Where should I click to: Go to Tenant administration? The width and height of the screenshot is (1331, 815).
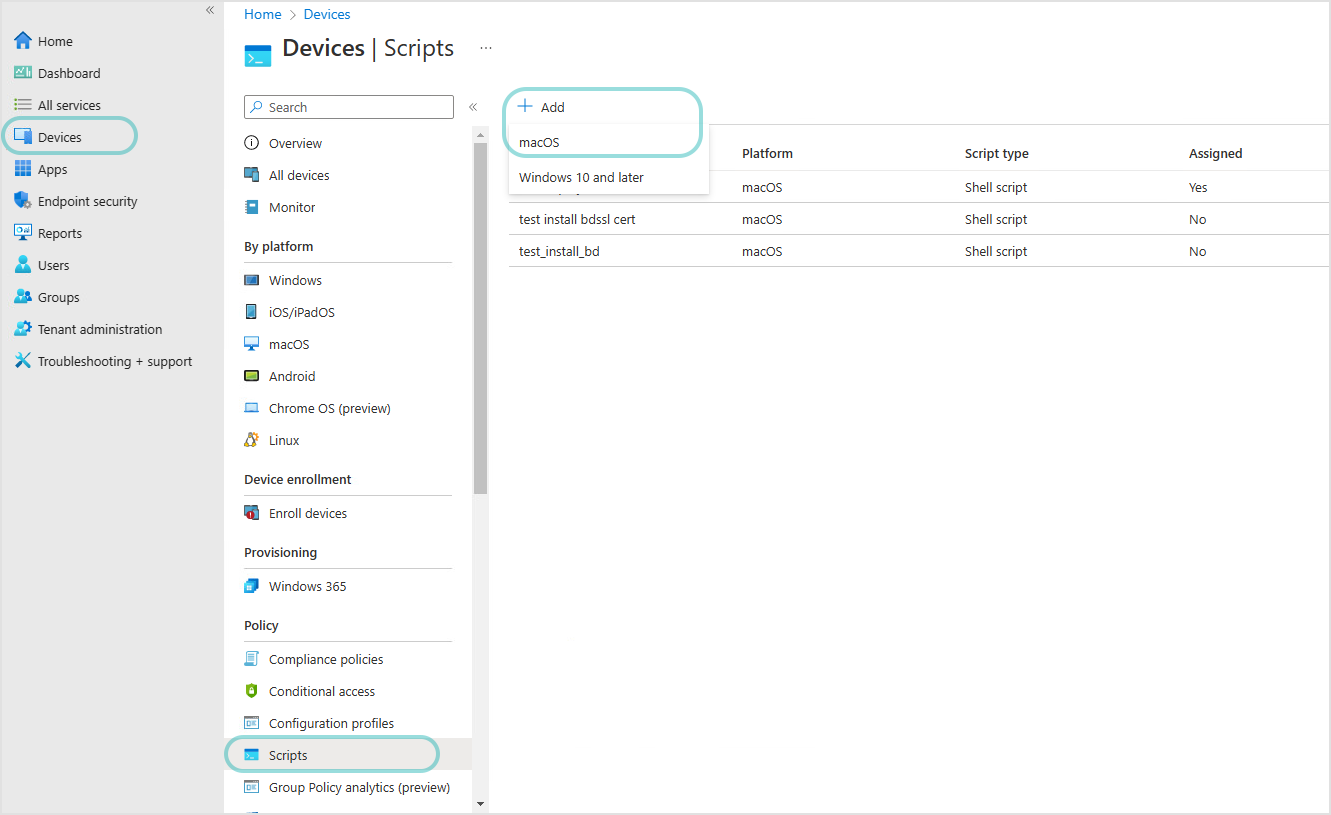coord(100,328)
